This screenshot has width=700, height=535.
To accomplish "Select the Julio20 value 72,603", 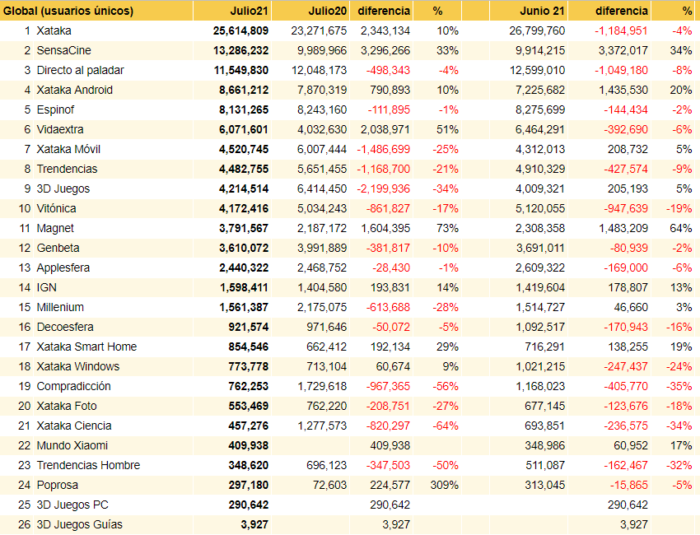I will pos(329,485).
